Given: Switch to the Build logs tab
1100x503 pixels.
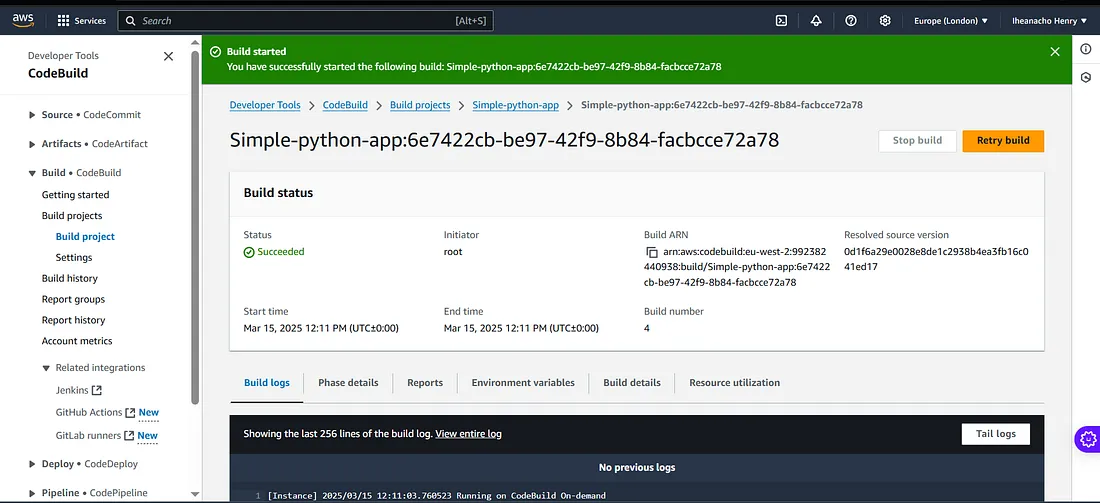Looking at the screenshot, I should [267, 383].
